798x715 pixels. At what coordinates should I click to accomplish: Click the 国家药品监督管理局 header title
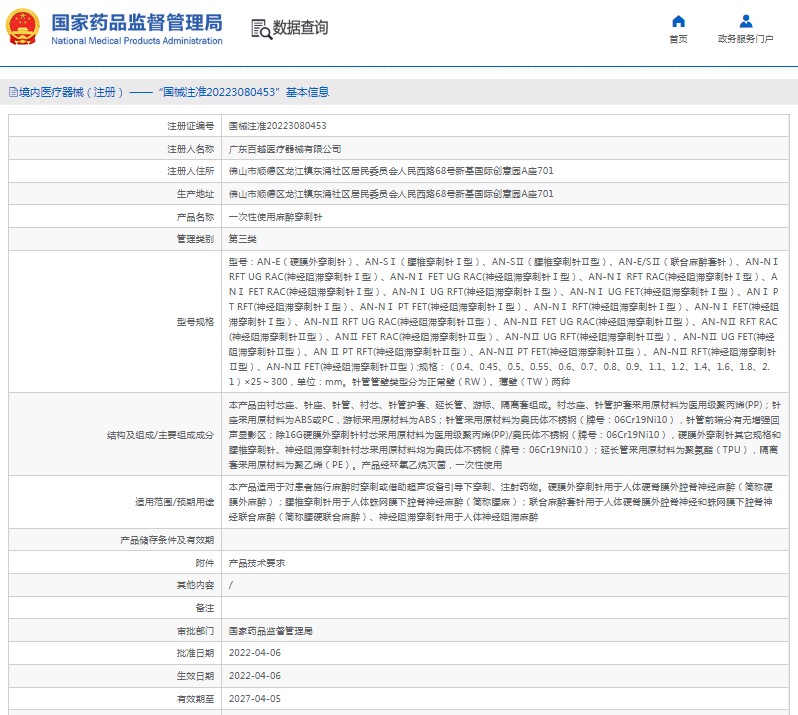click(x=137, y=22)
